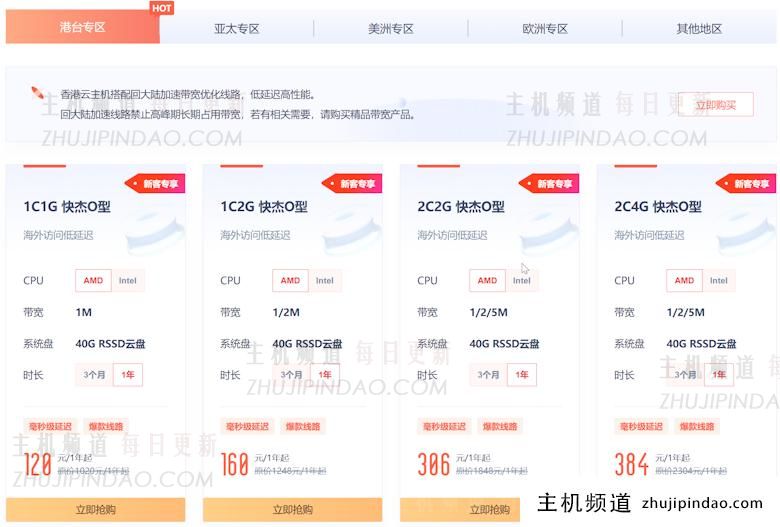The image size is (780, 527).
Task: Pick 3个月 duration on the 1C1G plan
Action: pos(95,375)
